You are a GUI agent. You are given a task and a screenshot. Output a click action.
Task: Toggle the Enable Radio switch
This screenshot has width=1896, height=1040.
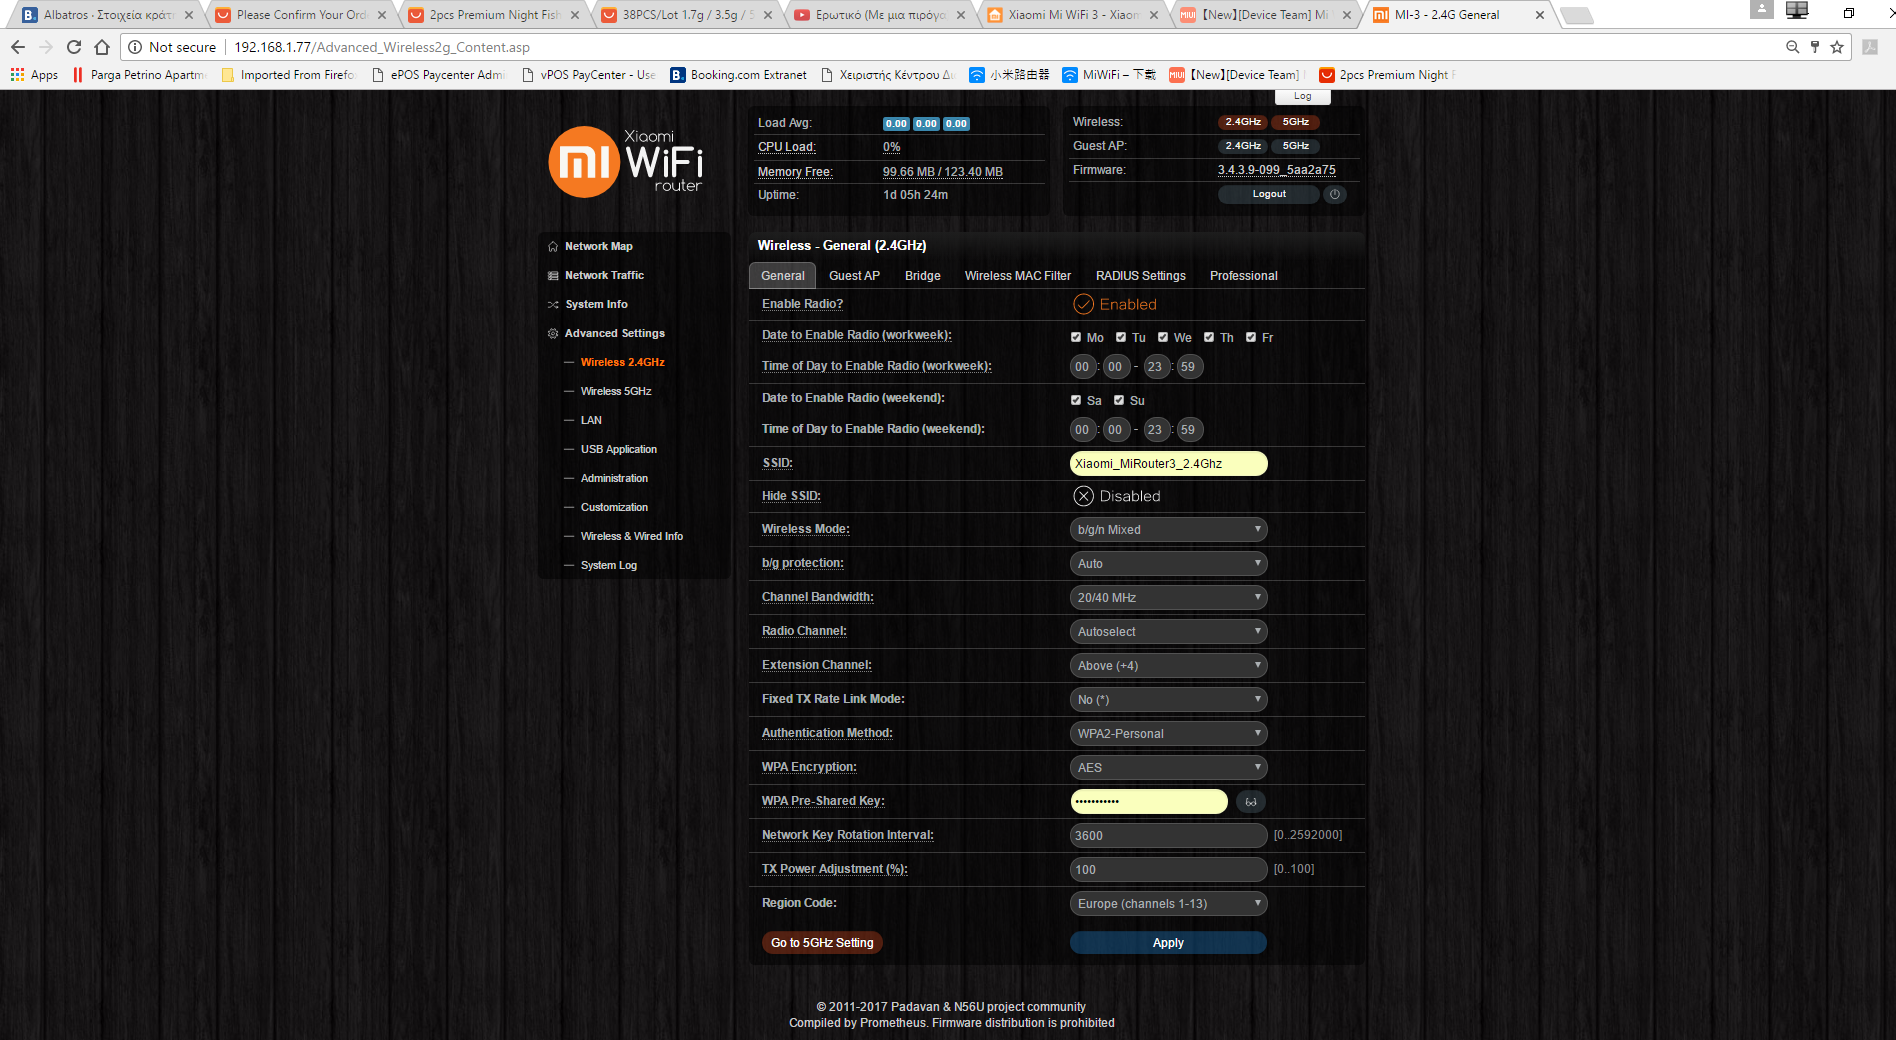(1115, 304)
